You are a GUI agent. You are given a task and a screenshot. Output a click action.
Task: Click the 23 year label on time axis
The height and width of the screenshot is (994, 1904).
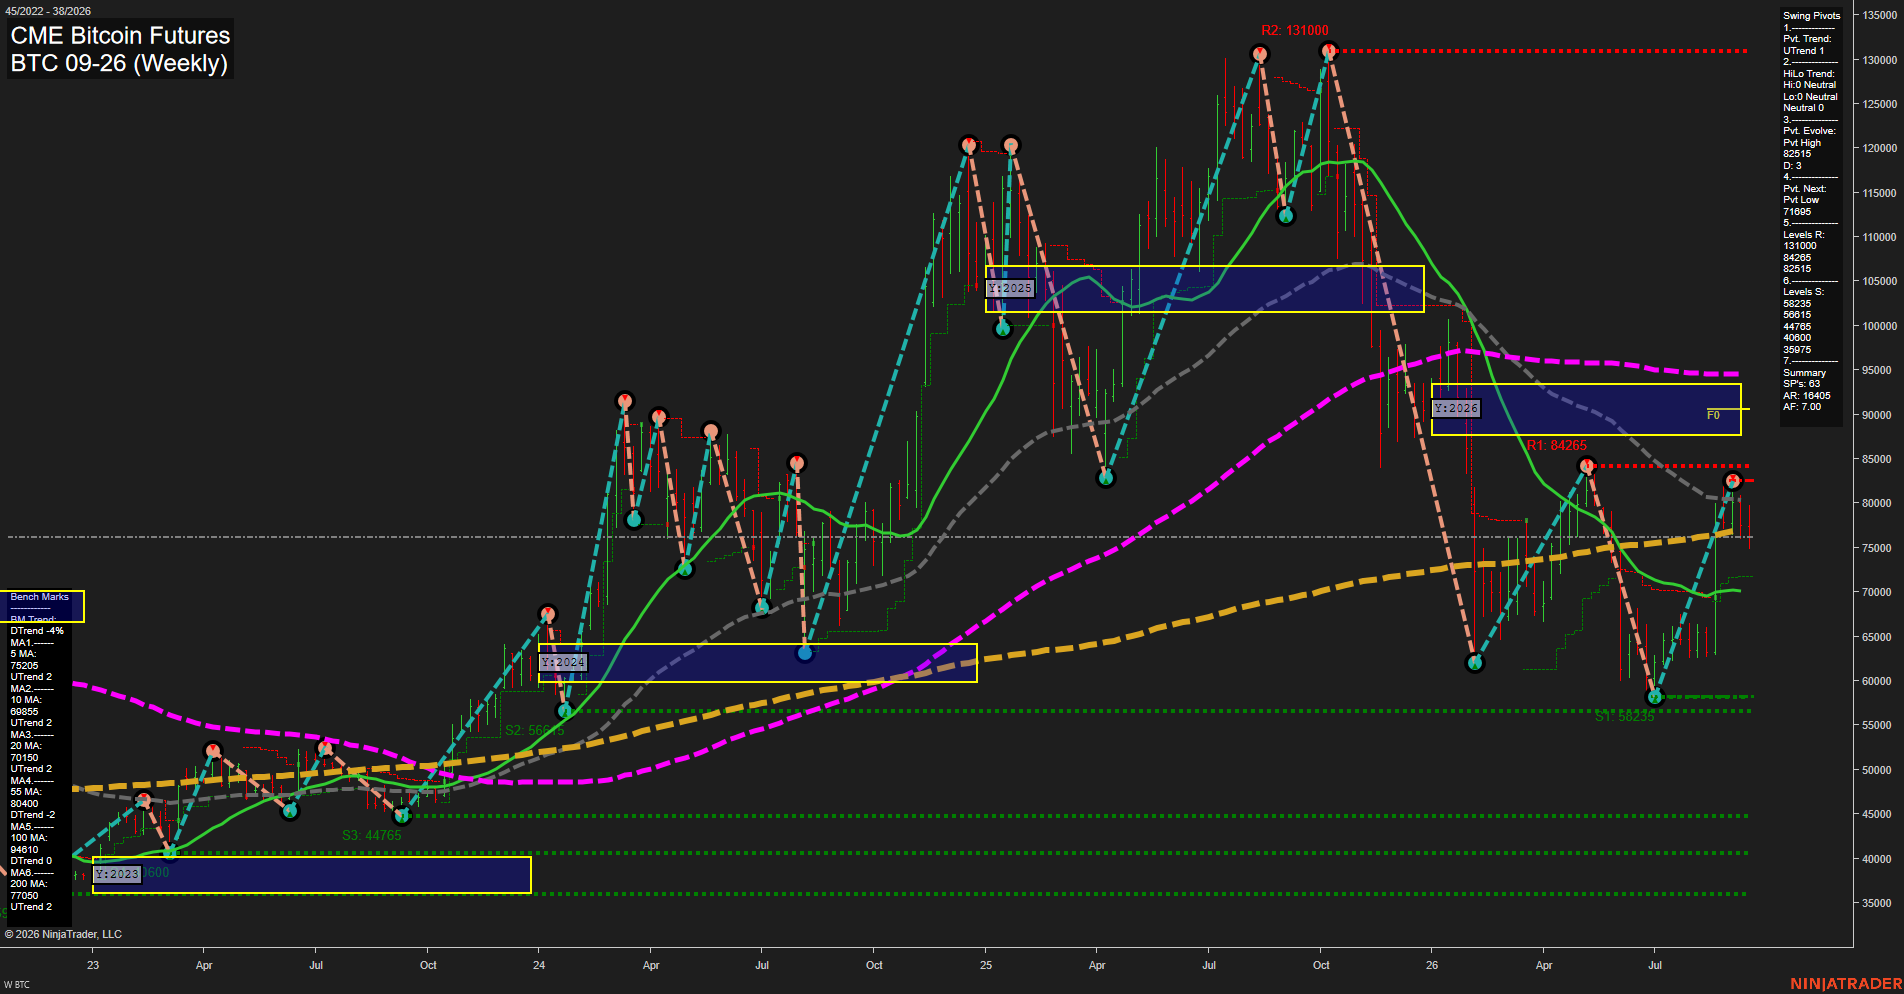tap(93, 965)
